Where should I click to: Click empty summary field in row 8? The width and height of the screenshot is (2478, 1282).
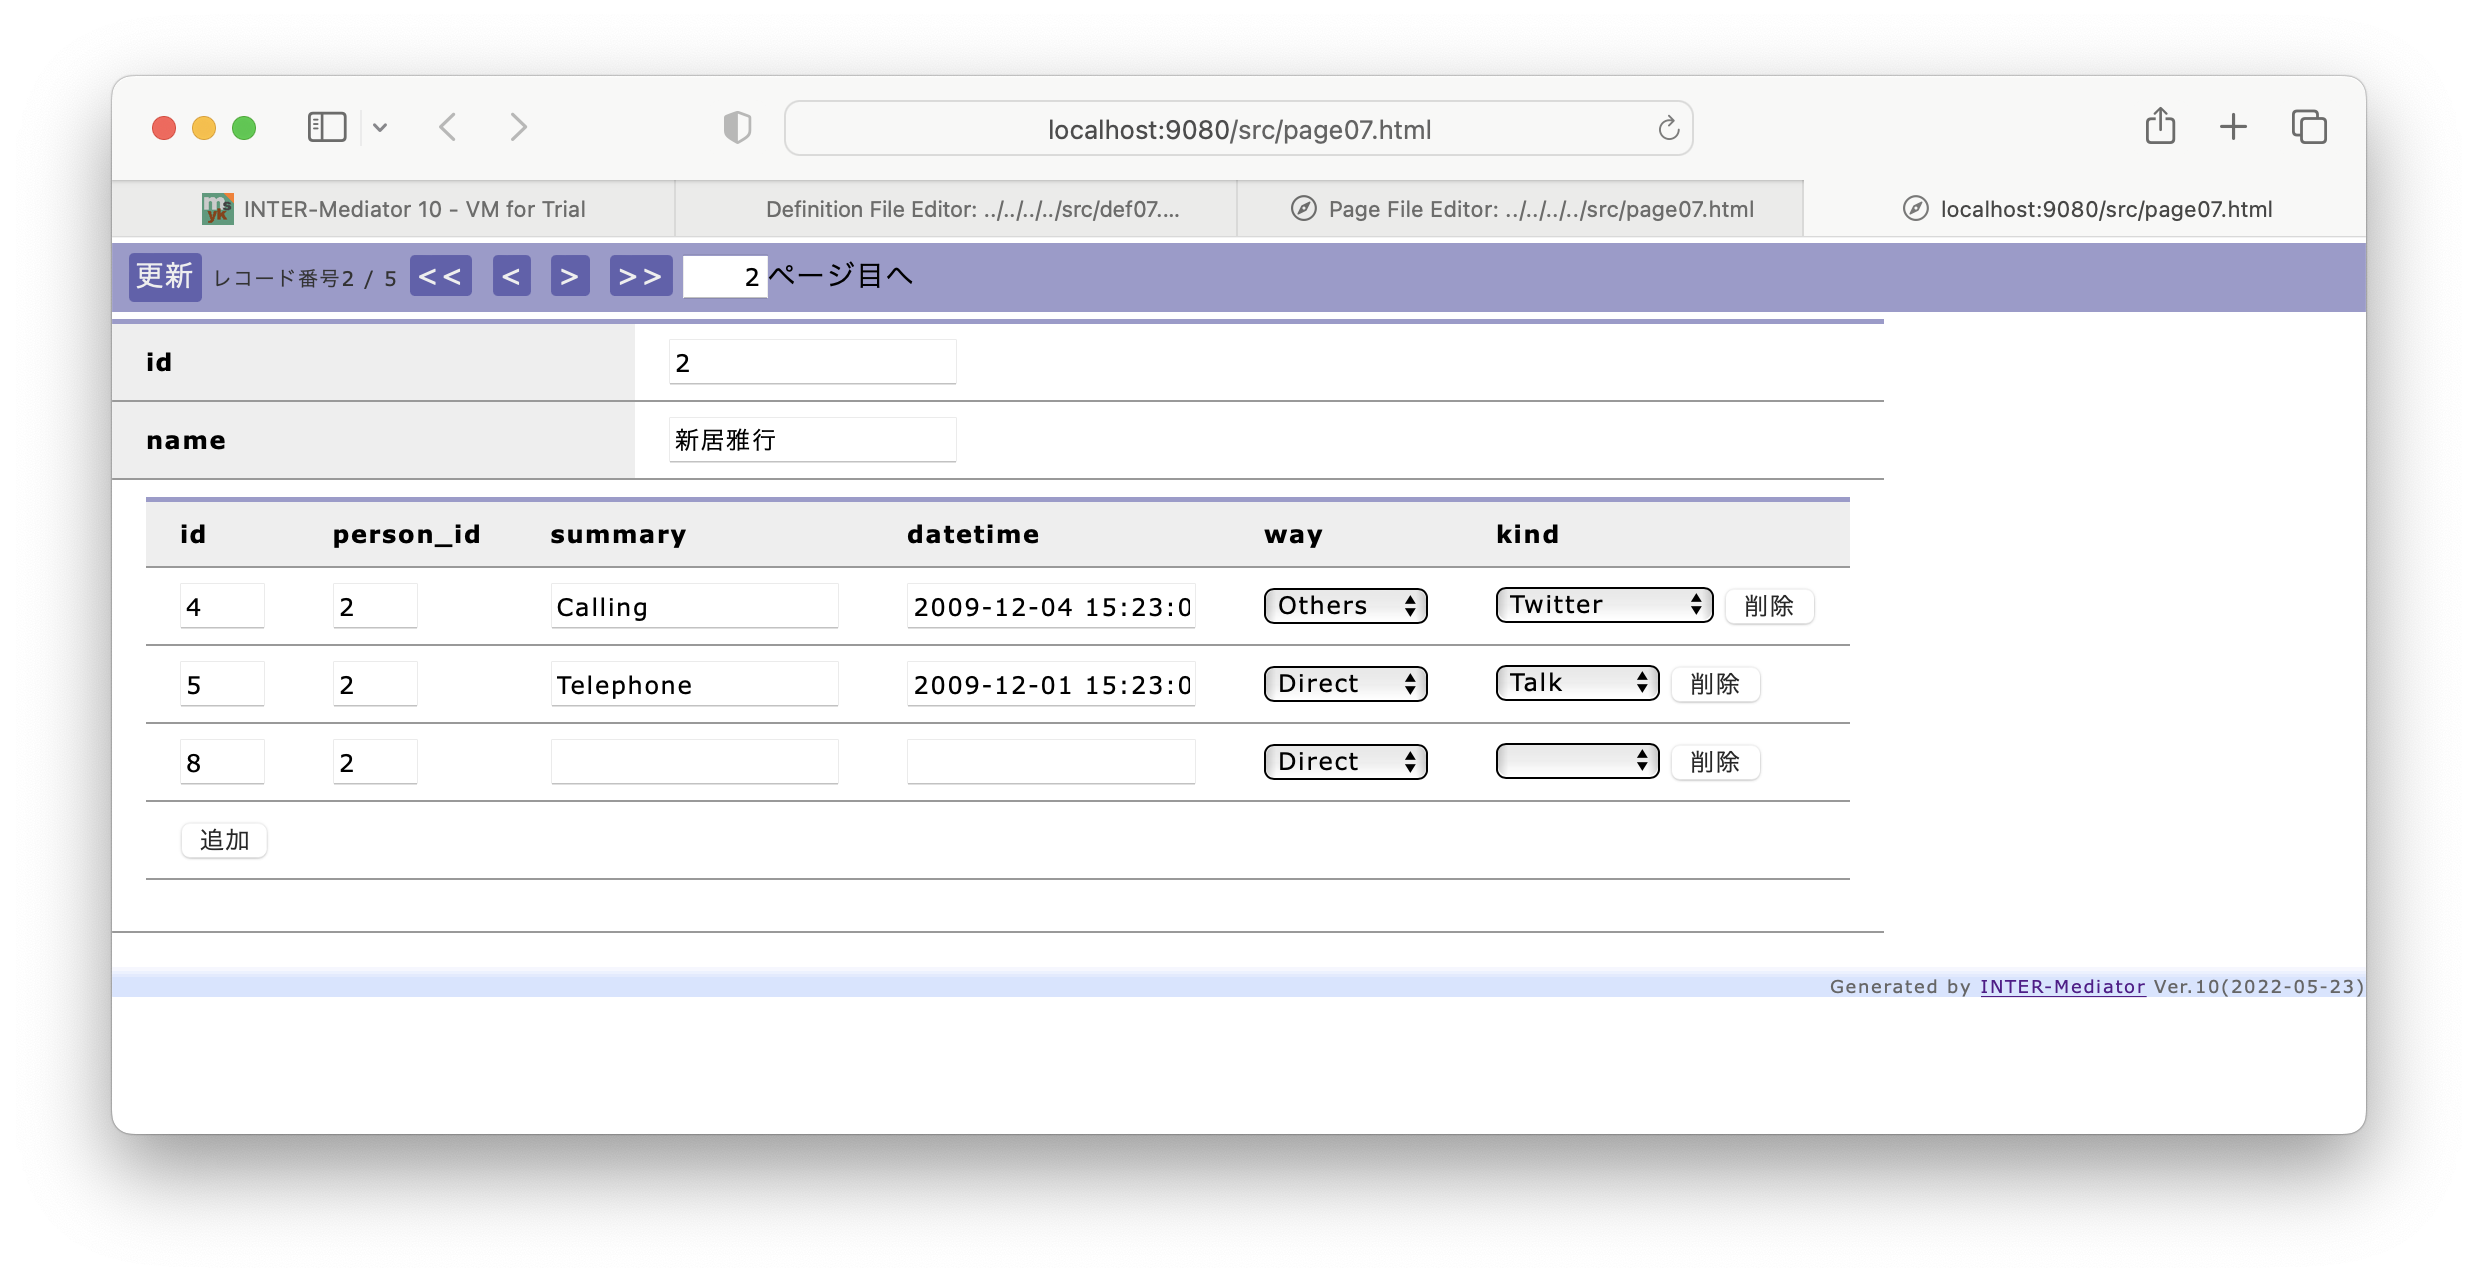694,762
